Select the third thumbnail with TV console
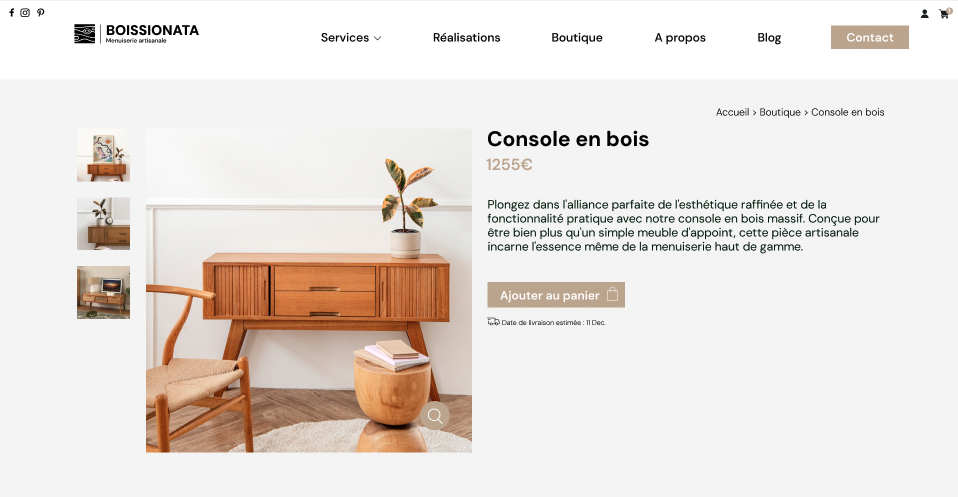The image size is (958, 497). coord(103,292)
